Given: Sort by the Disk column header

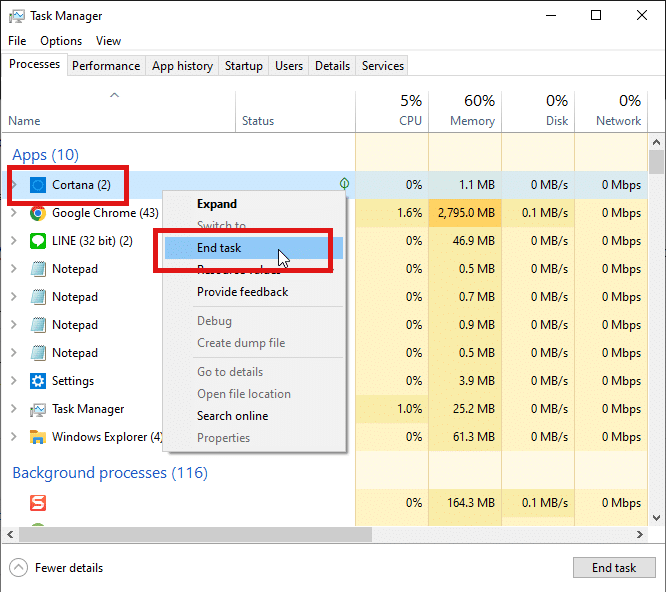Looking at the screenshot, I should click(538, 112).
